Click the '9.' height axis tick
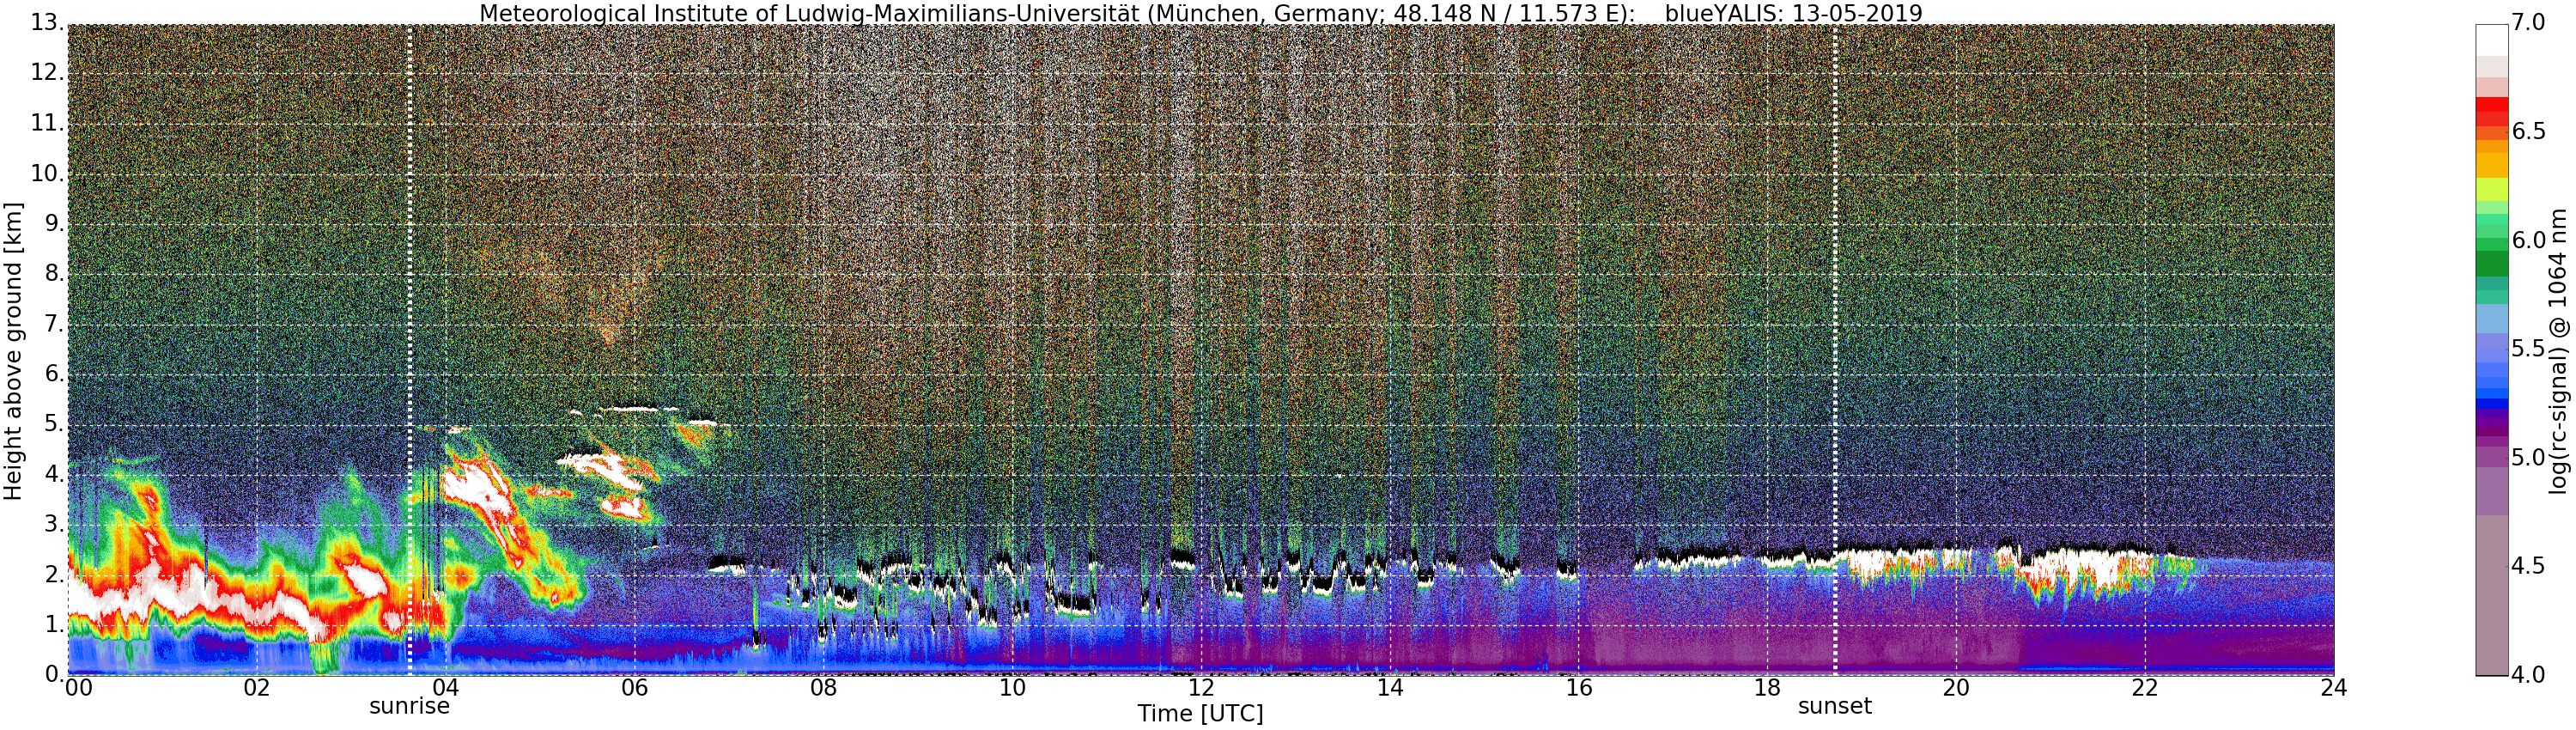This screenshot has width=2576, height=730. (x=54, y=223)
